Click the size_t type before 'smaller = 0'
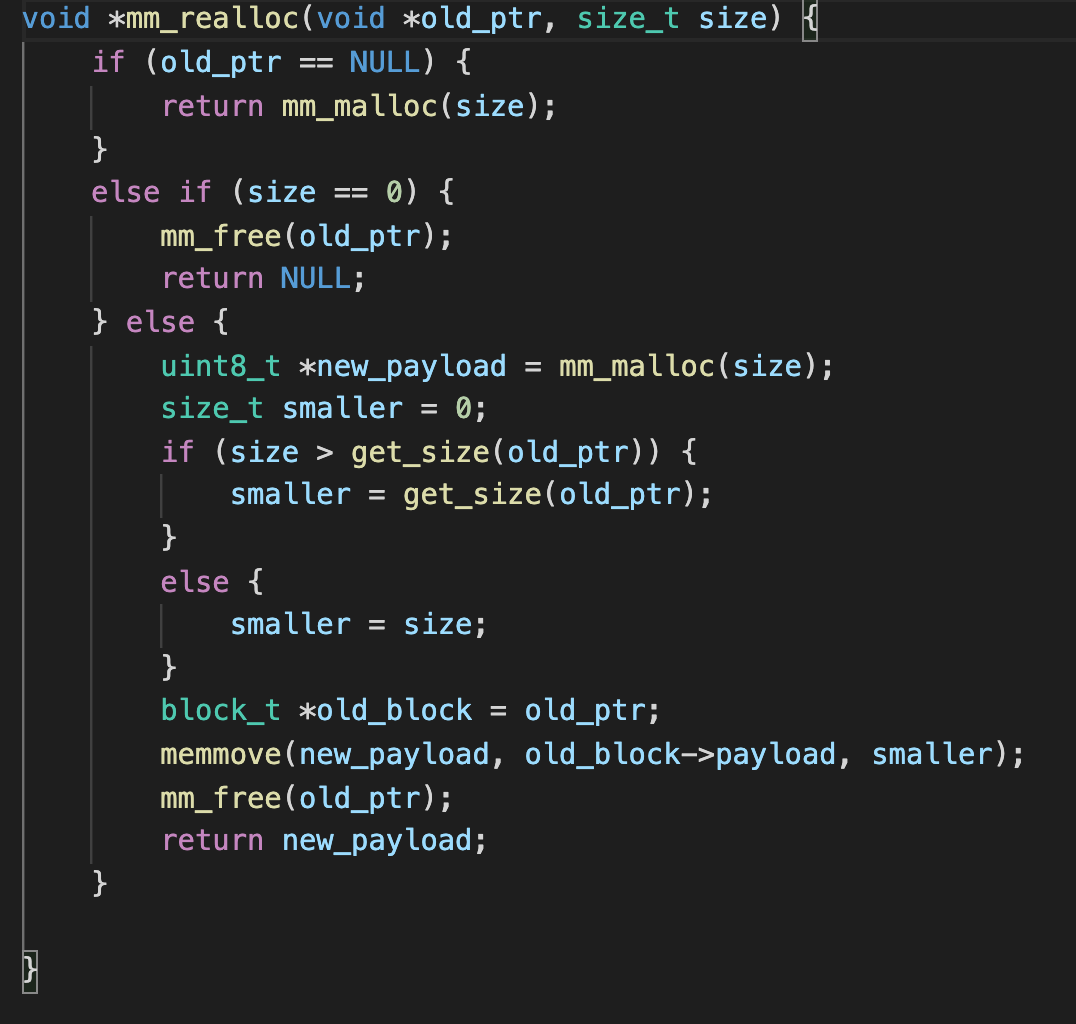The image size is (1076, 1024). [x=212, y=409]
